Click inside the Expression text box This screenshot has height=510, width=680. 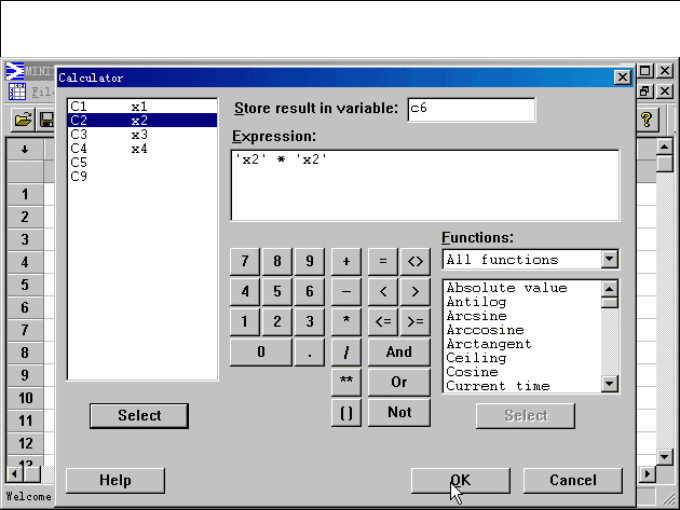pyautogui.click(x=425, y=185)
